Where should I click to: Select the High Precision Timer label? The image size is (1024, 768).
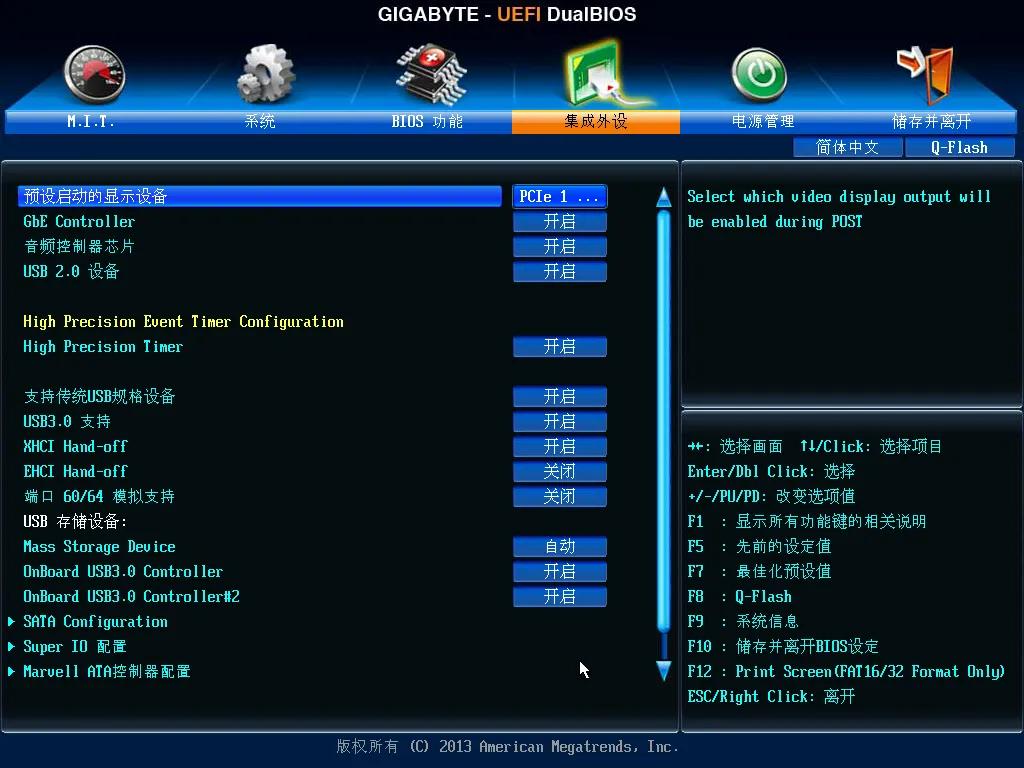(103, 346)
